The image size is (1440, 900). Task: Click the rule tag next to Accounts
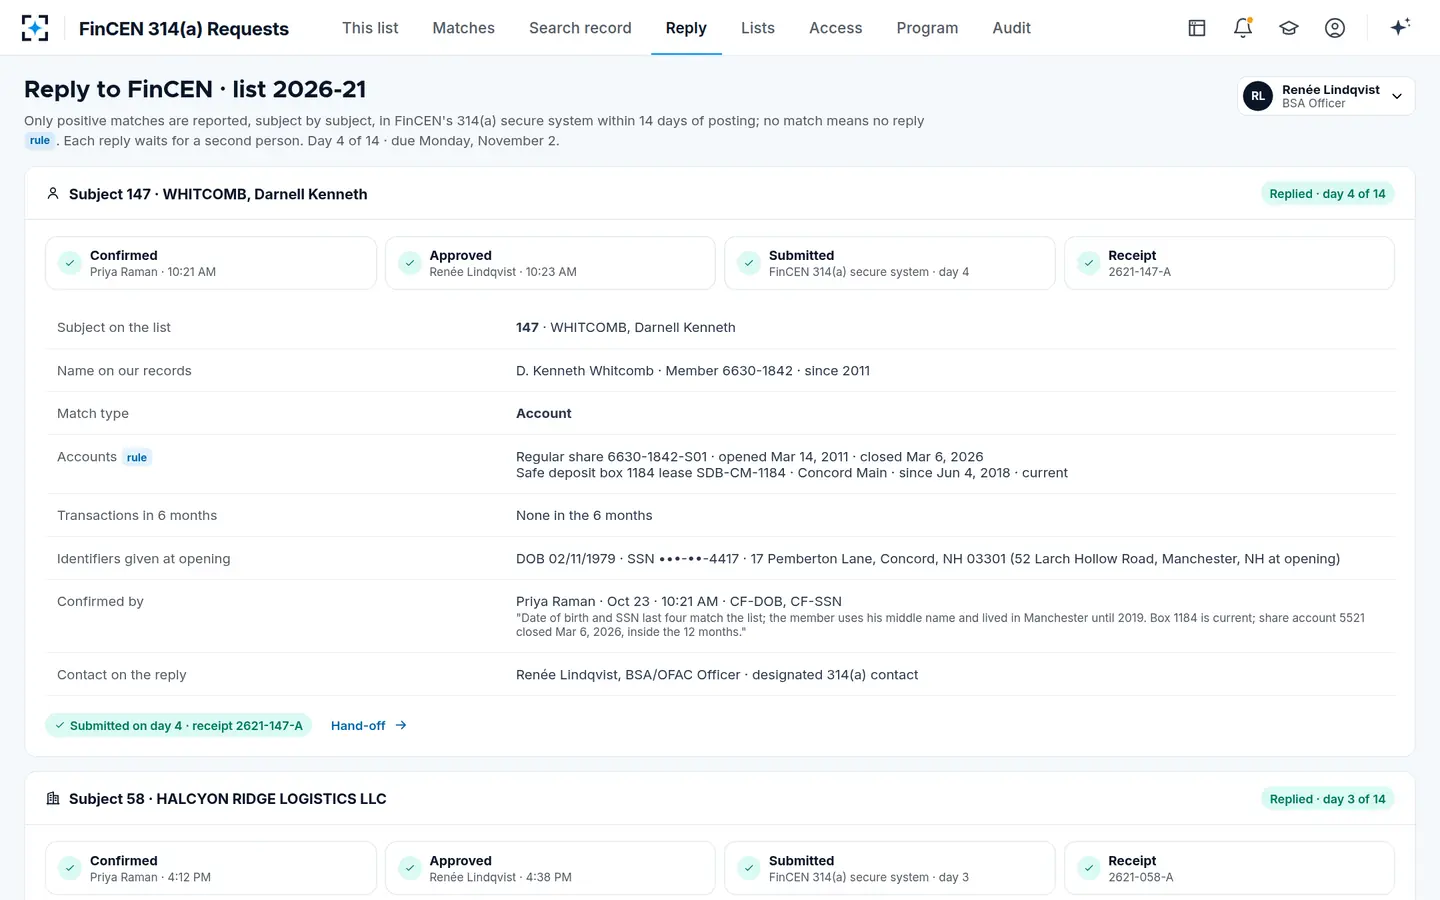(137, 458)
